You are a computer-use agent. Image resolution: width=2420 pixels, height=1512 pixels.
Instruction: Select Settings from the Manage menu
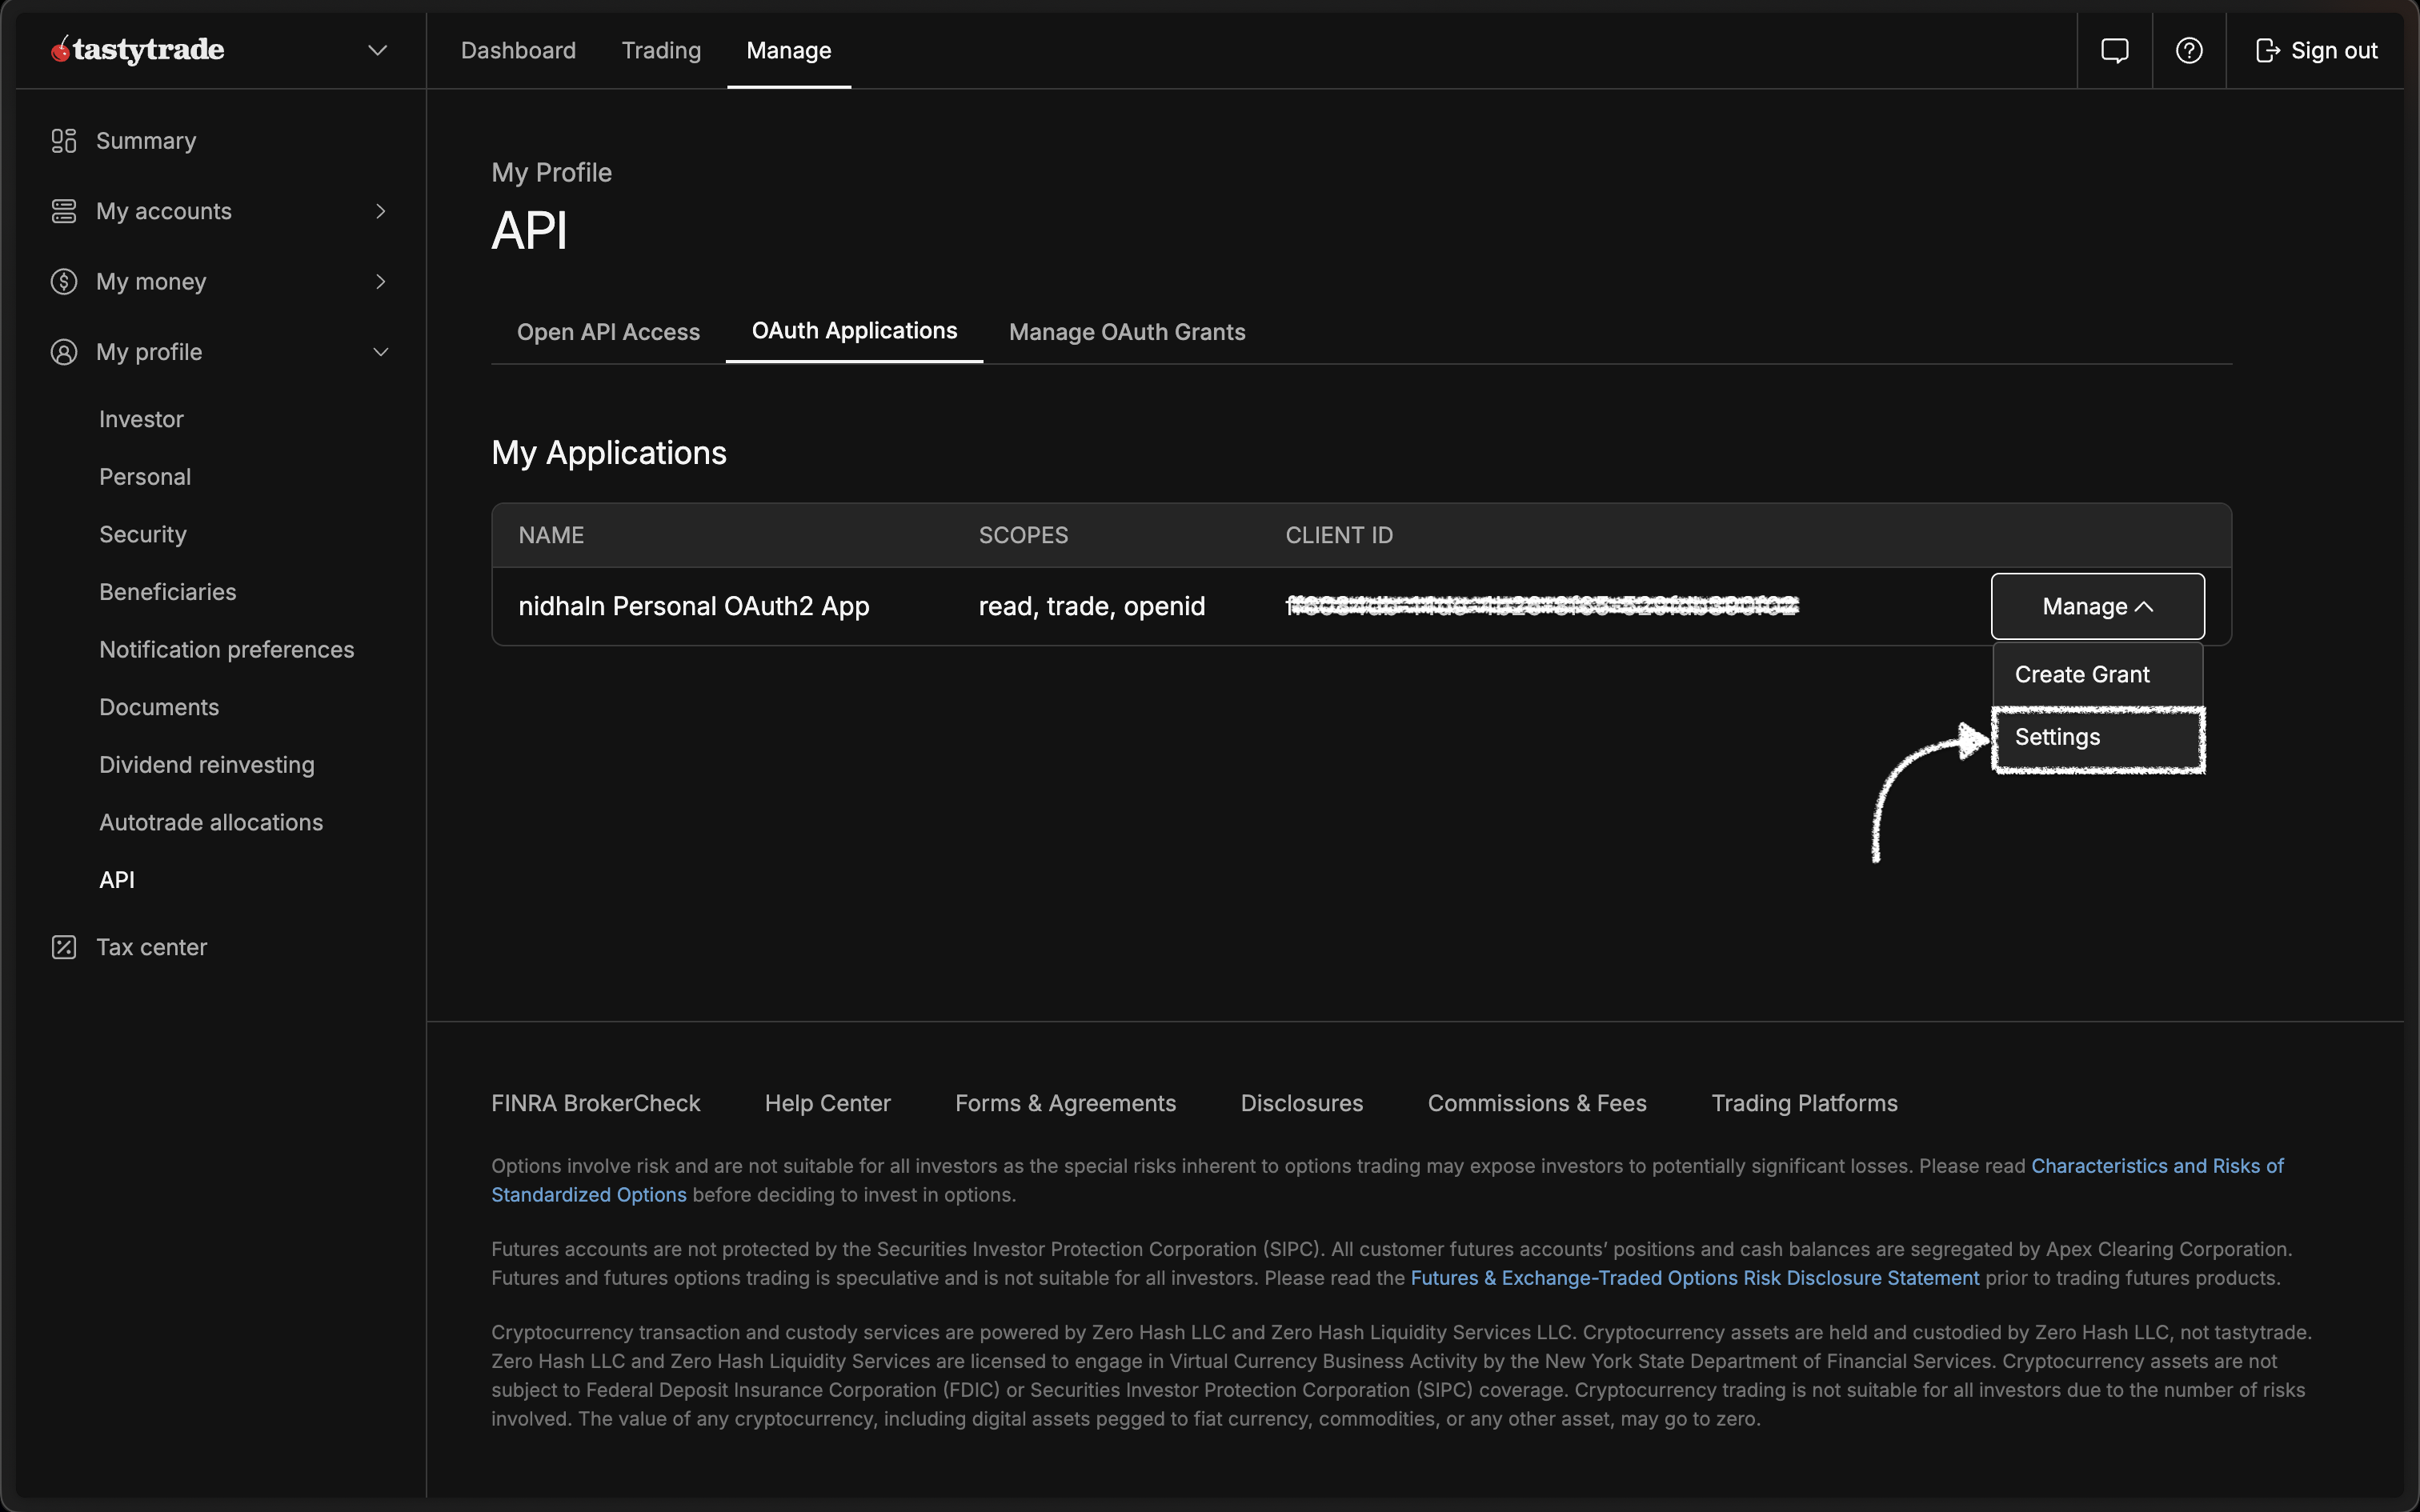2057,737
